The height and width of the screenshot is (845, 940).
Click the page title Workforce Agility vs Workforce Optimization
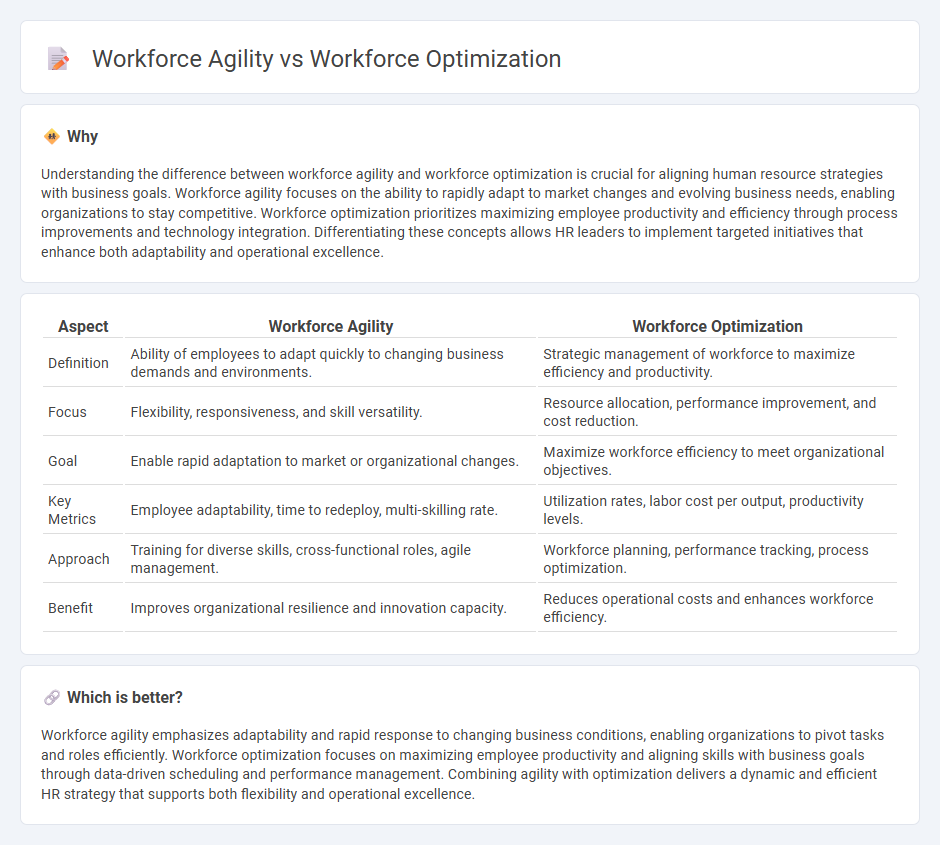[x=326, y=59]
